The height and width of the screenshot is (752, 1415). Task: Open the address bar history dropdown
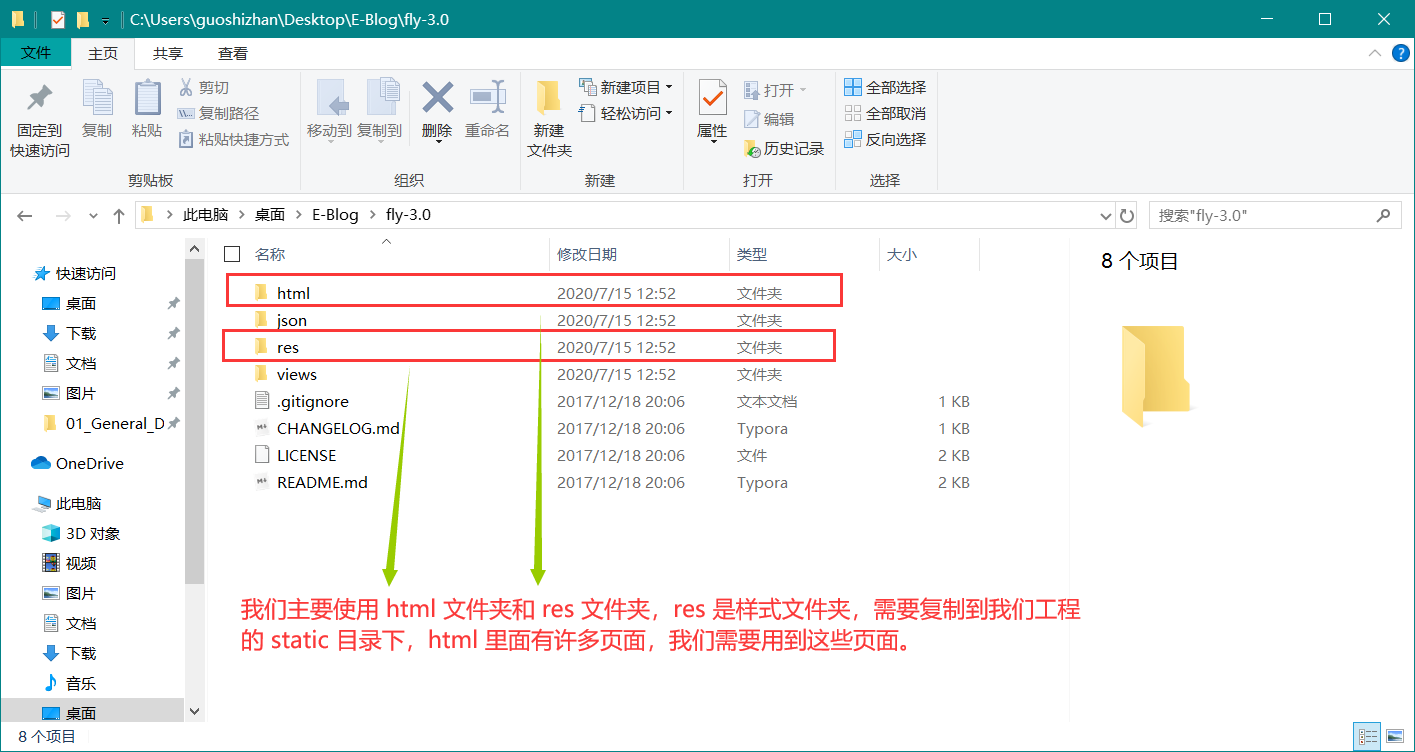pos(1106,215)
